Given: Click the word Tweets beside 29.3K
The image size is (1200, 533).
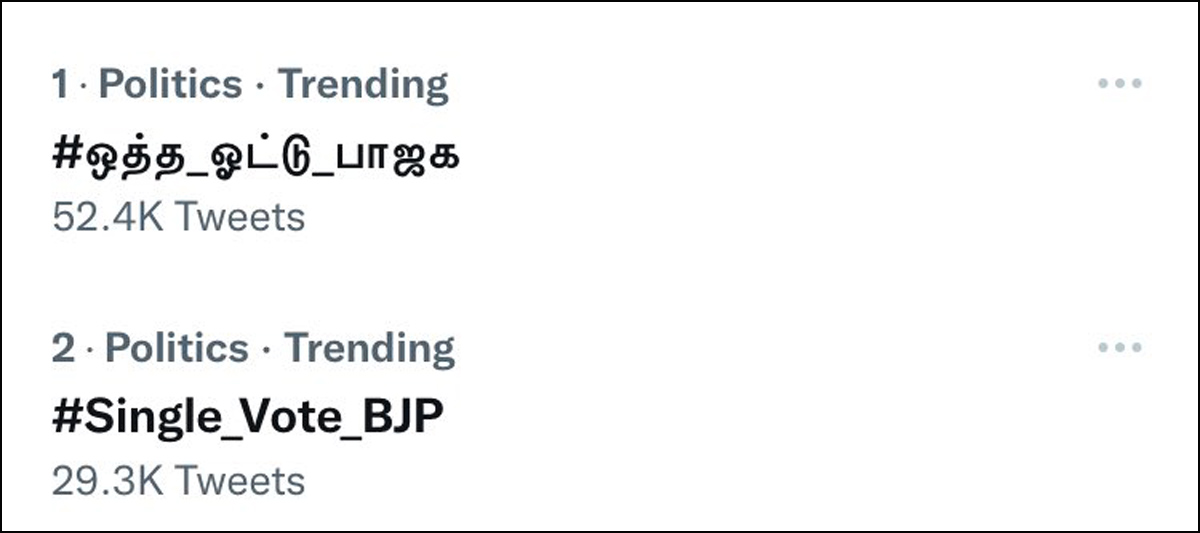Looking at the screenshot, I should point(240,480).
